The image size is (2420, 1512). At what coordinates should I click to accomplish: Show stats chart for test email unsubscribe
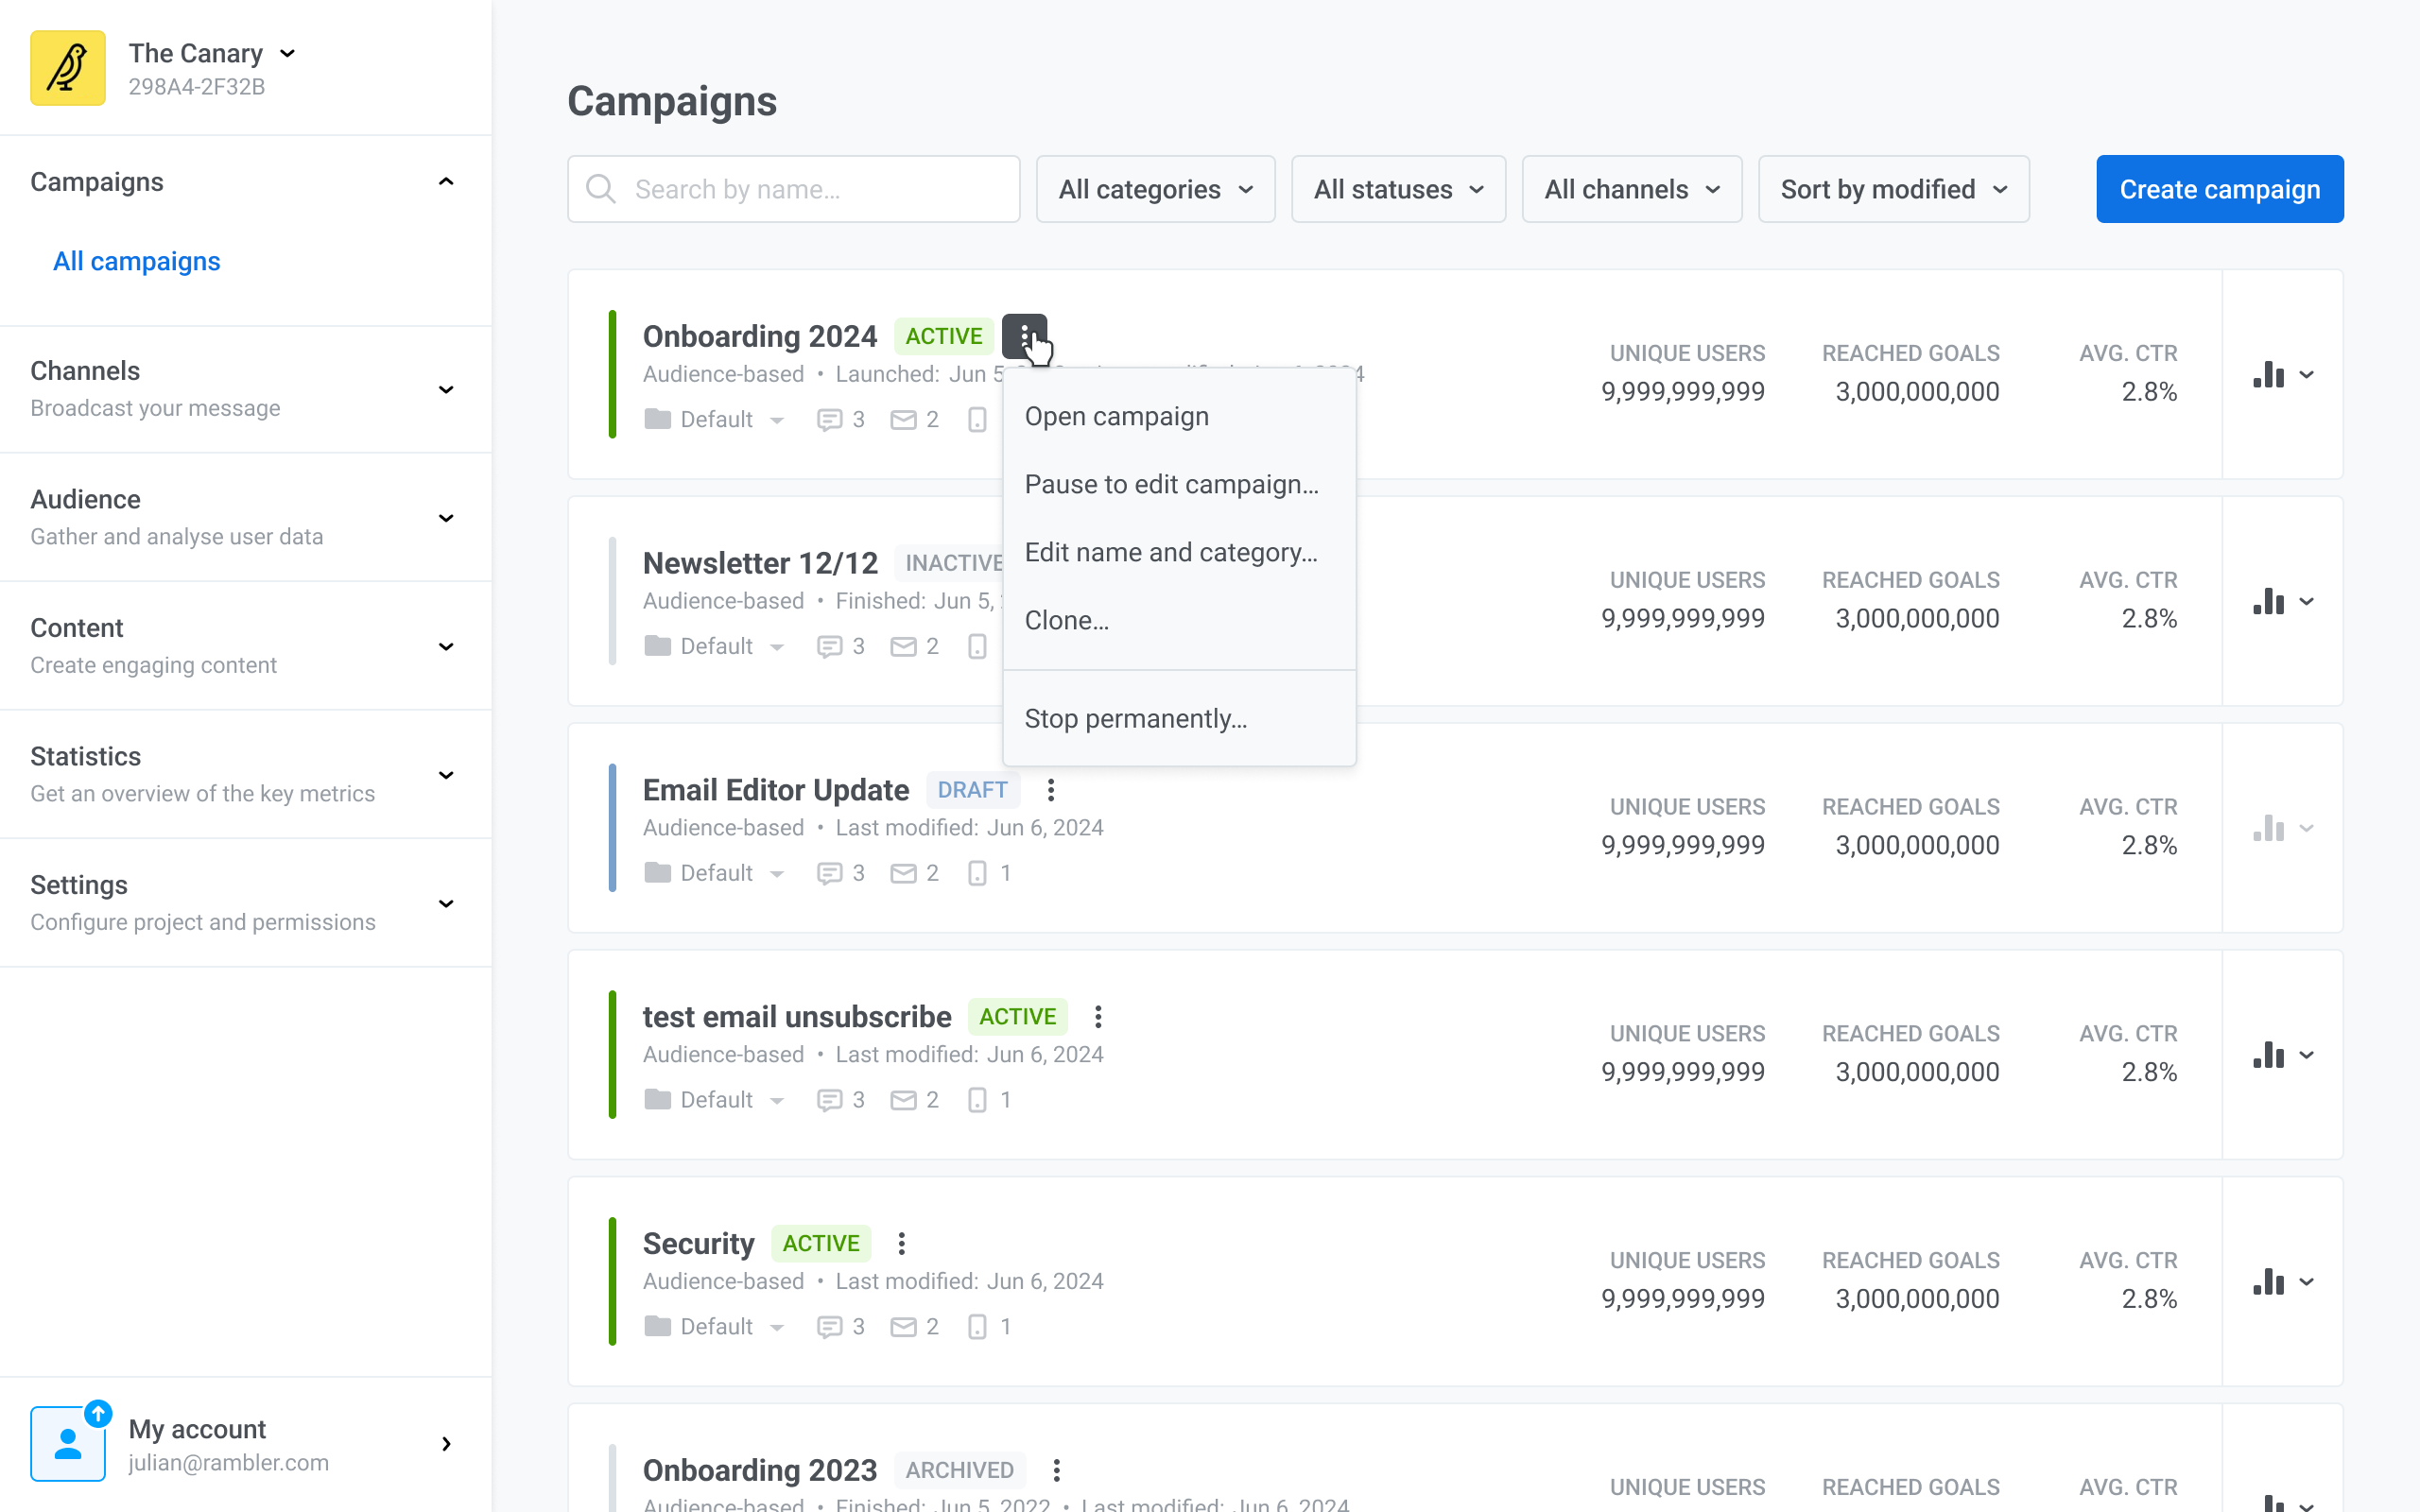coord(2283,1055)
